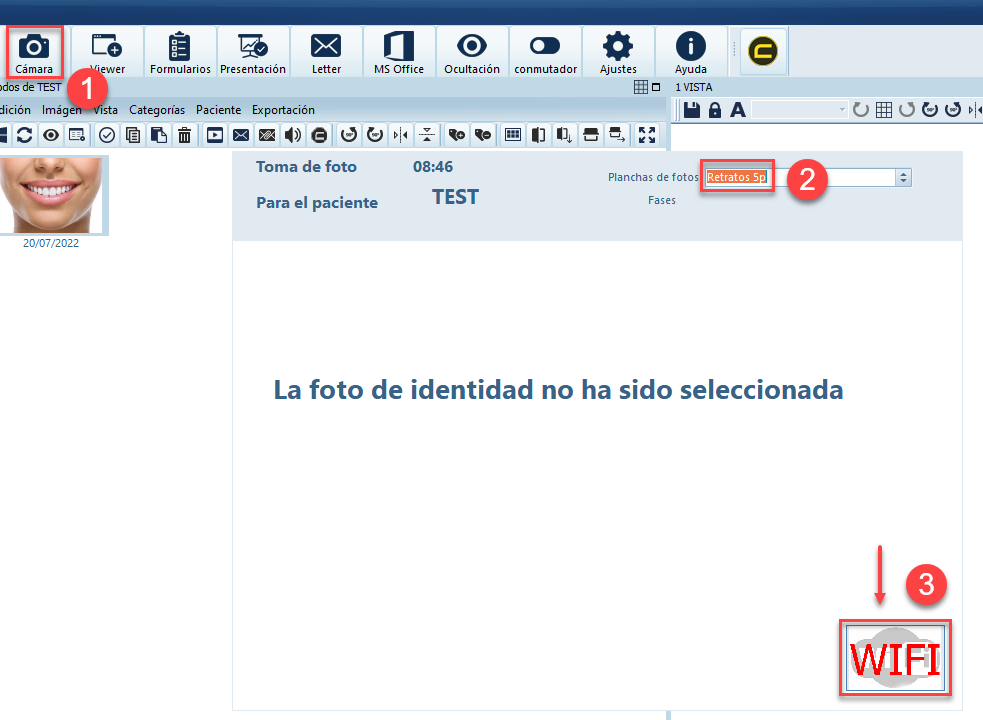The height and width of the screenshot is (720, 983).
Task: Toggle the conmutador switch
Action: point(545,53)
